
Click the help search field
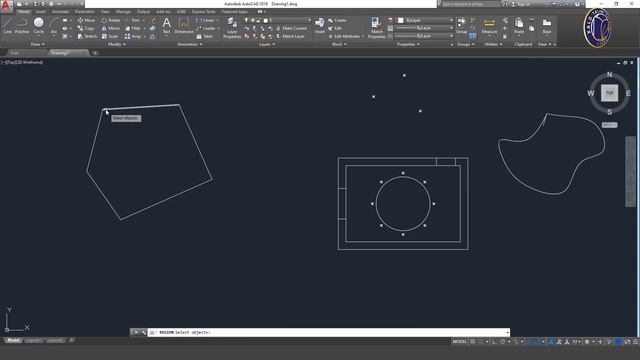[x=471, y=4]
